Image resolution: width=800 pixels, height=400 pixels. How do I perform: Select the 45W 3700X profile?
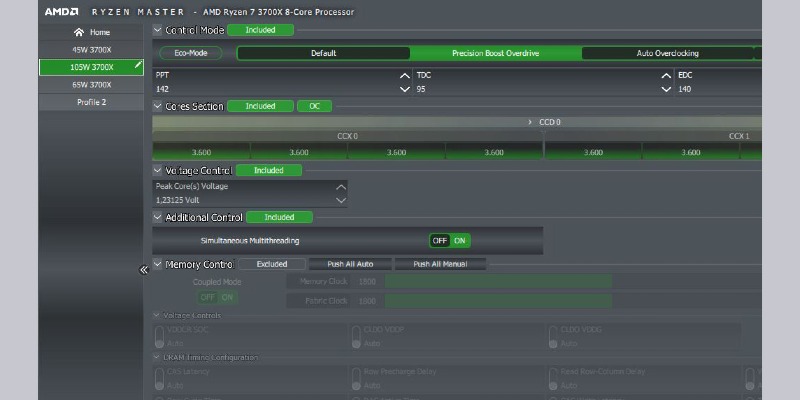[x=92, y=49]
